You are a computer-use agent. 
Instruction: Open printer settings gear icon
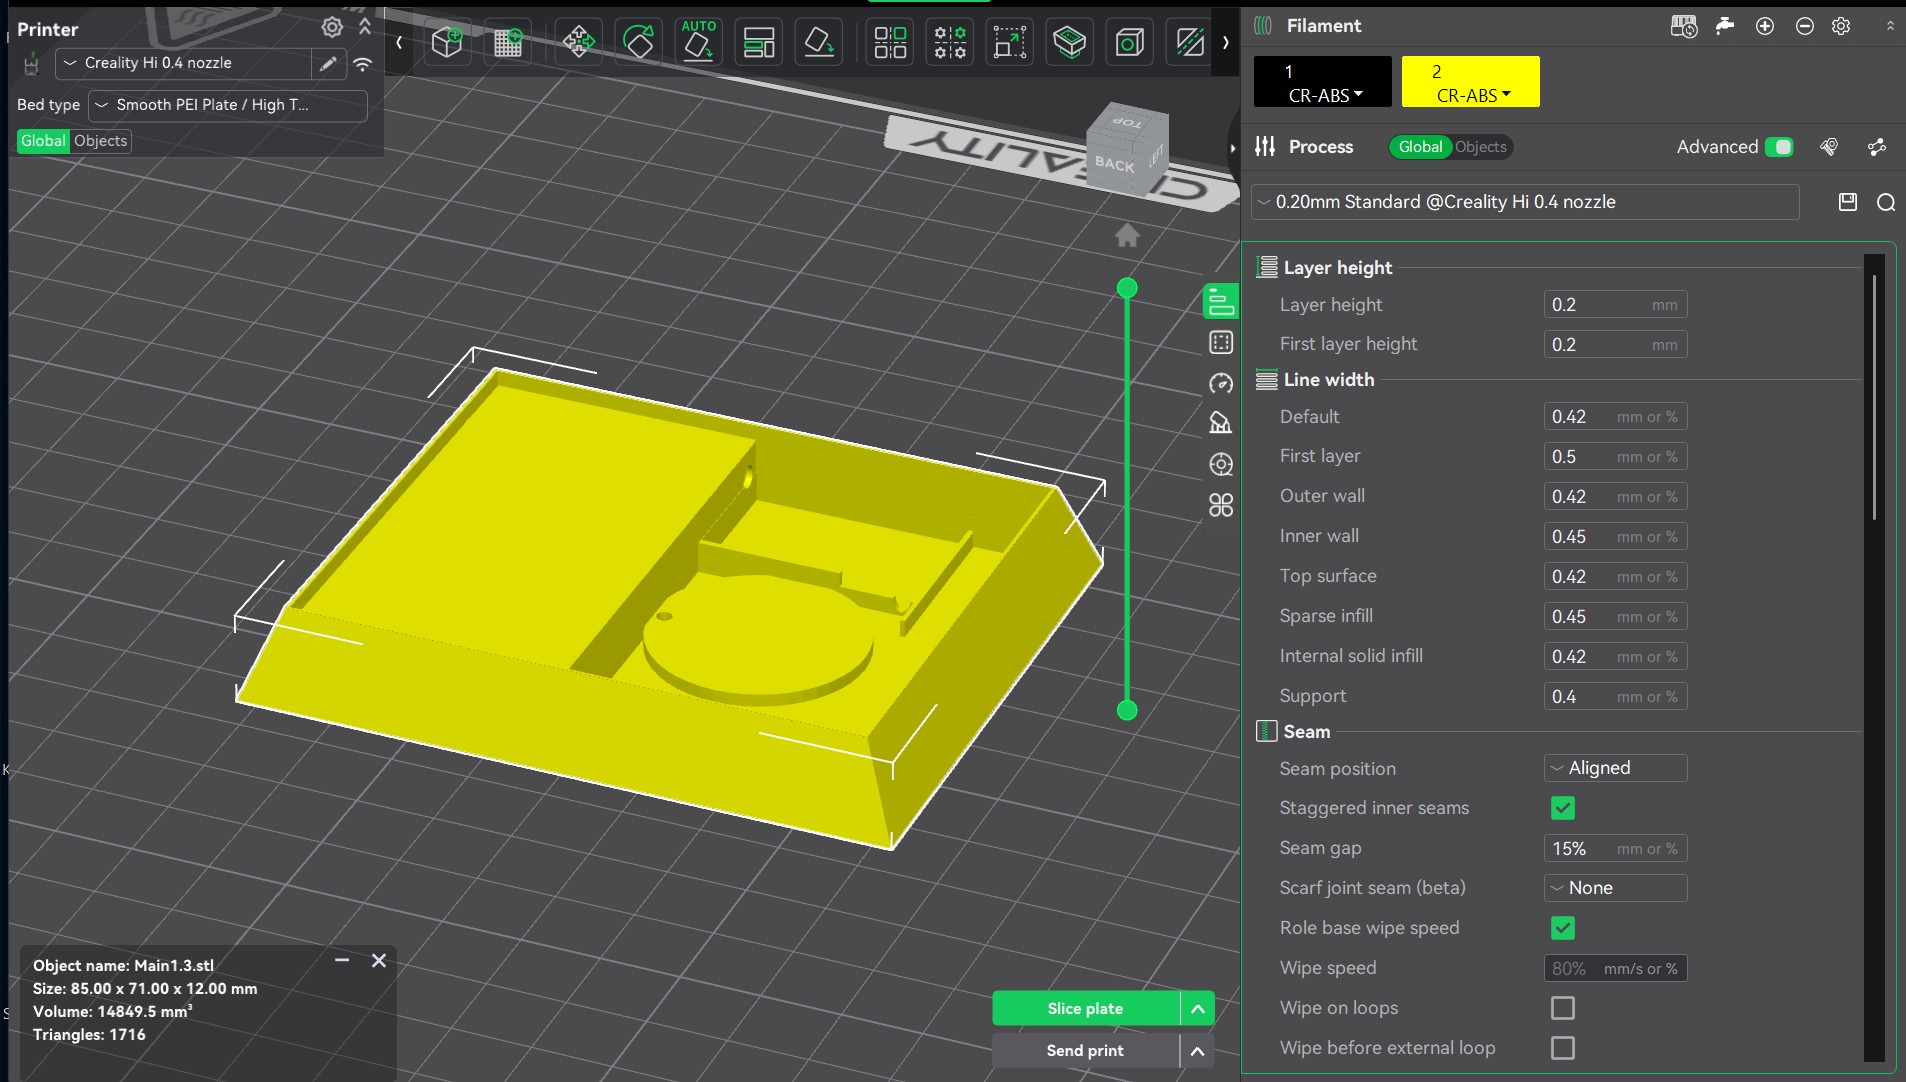(332, 28)
